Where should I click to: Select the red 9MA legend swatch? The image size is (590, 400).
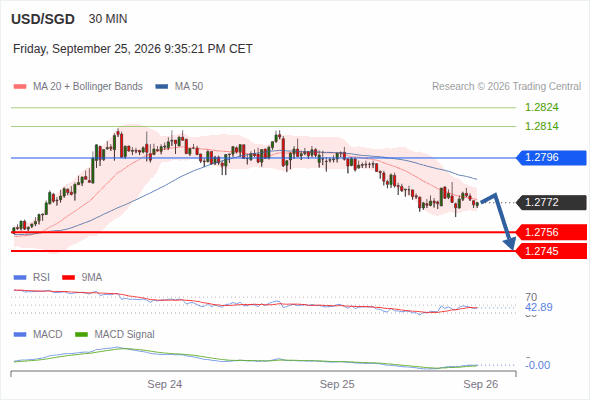coord(68,278)
